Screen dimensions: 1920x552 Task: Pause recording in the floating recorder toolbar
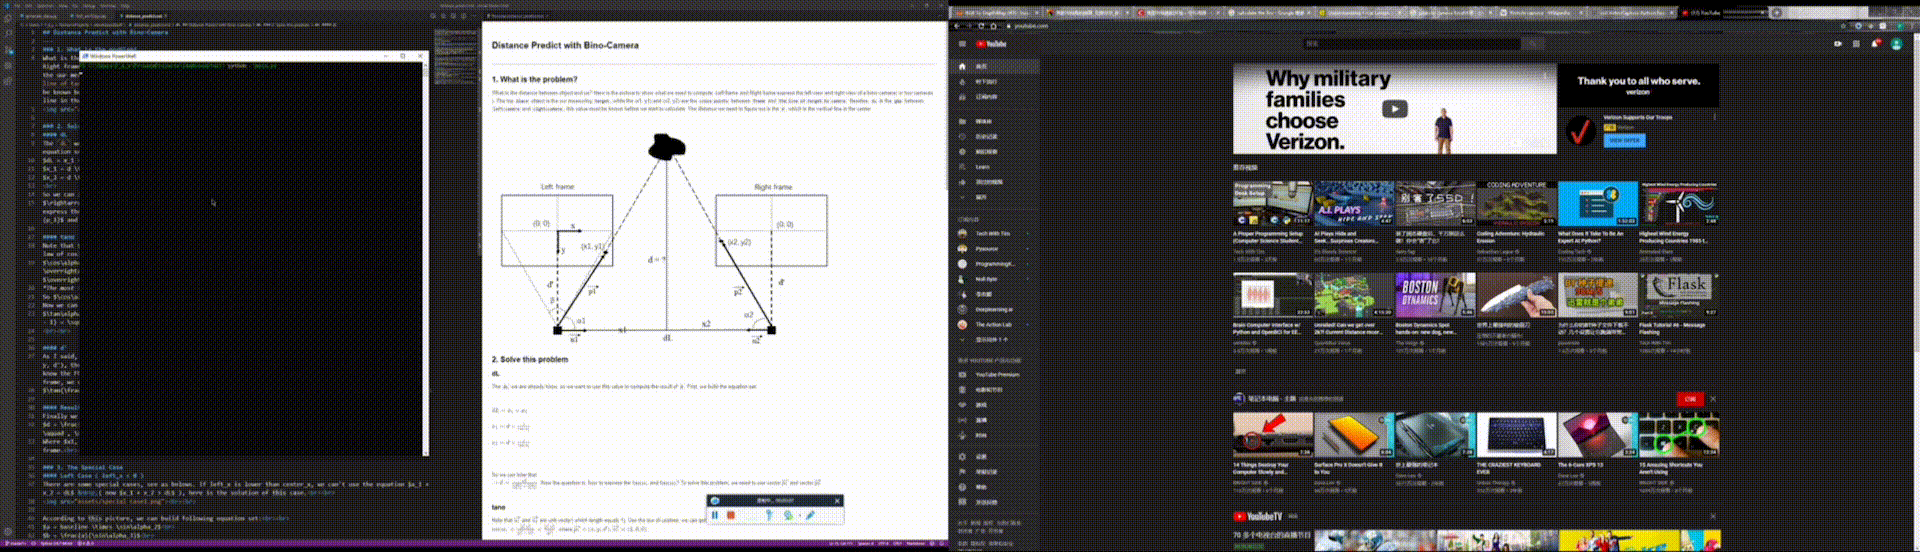[x=715, y=515]
